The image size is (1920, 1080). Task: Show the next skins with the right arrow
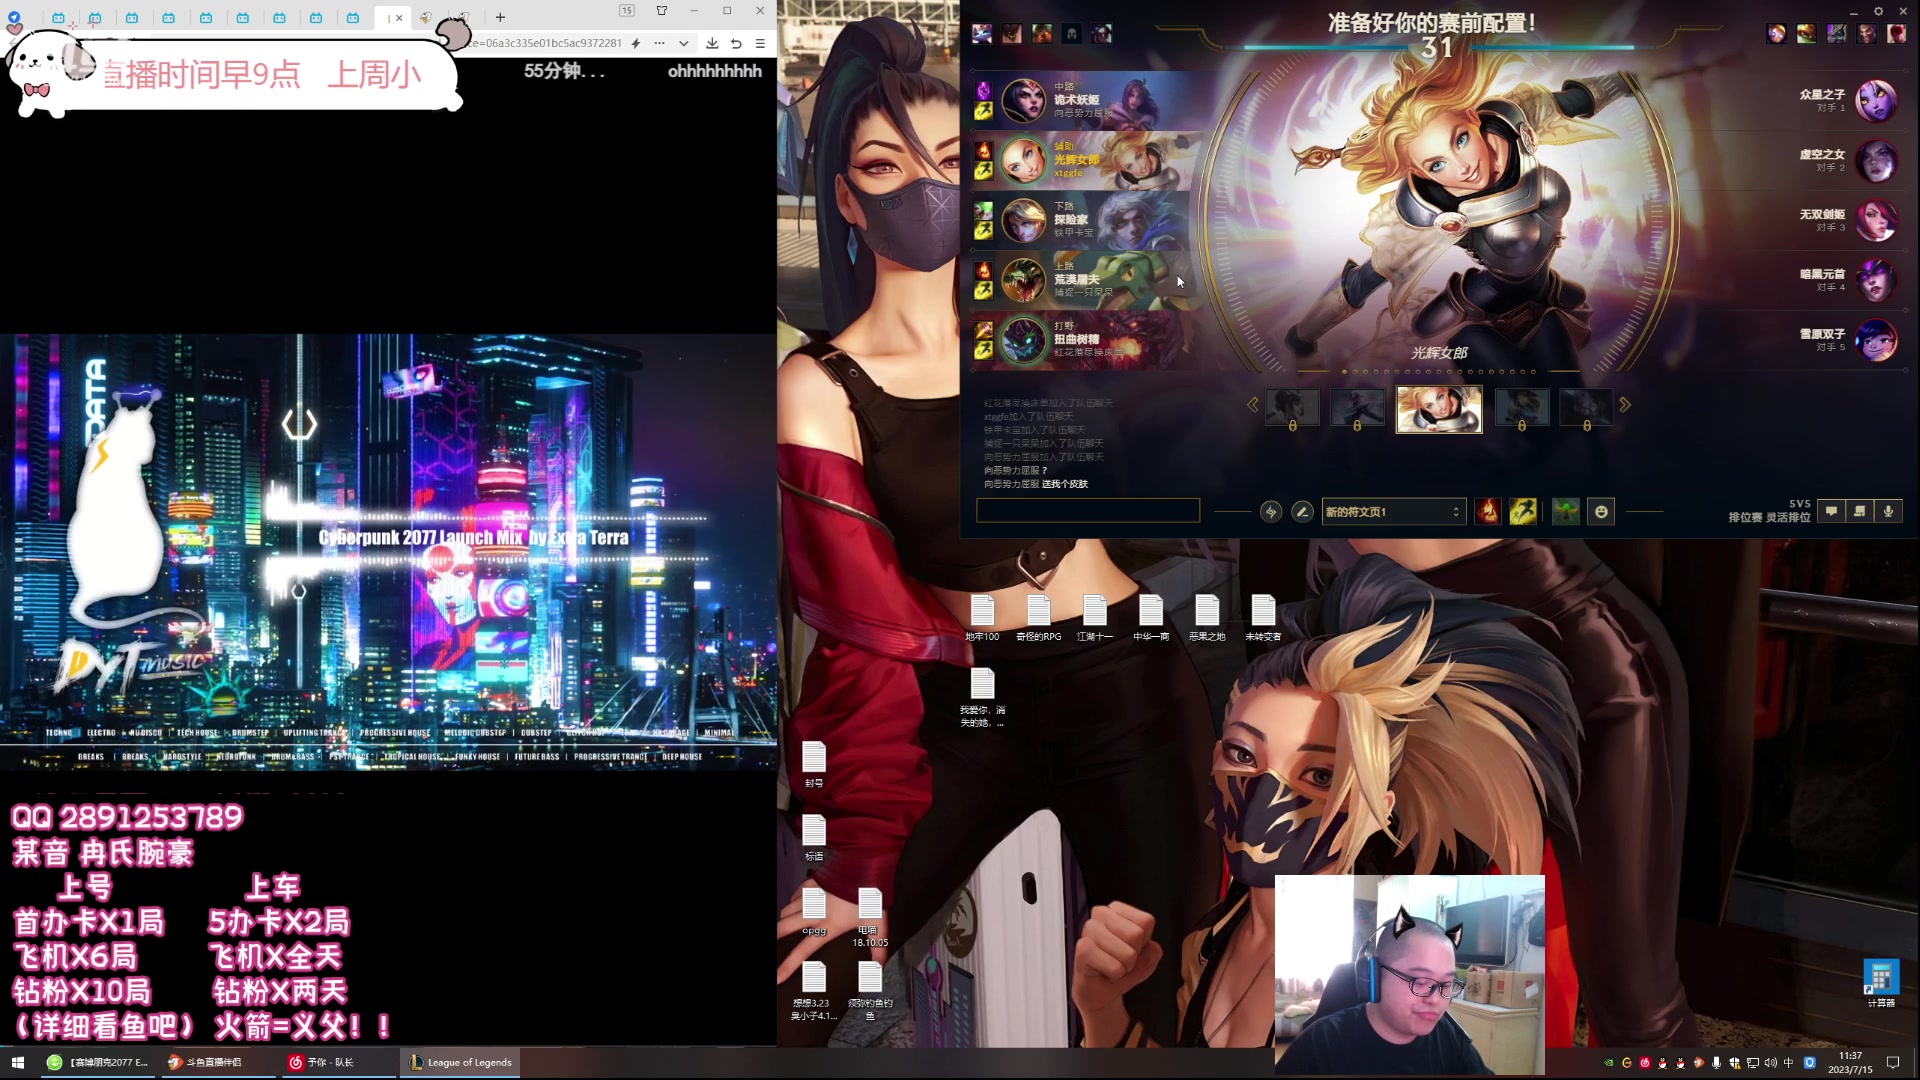click(1625, 405)
